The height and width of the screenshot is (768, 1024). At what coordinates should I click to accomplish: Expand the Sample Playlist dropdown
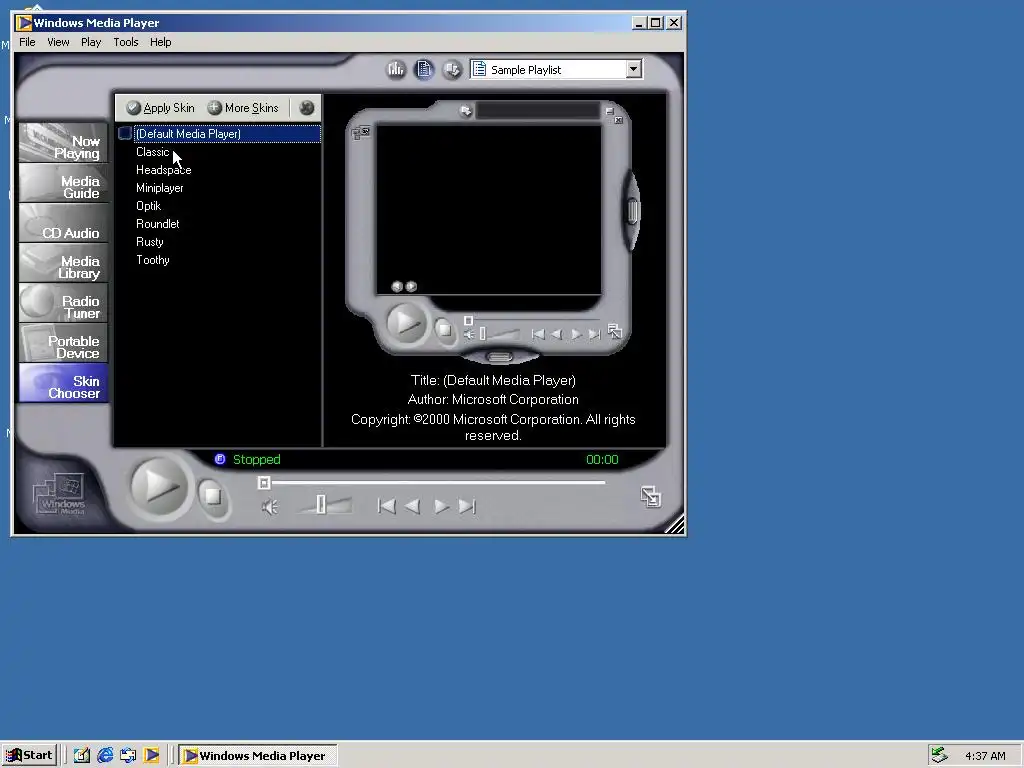(633, 69)
